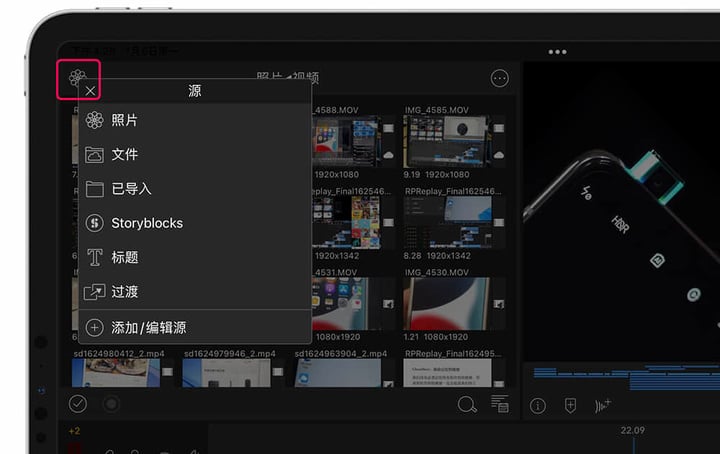Open the circled three-dot library options button

[500, 78]
